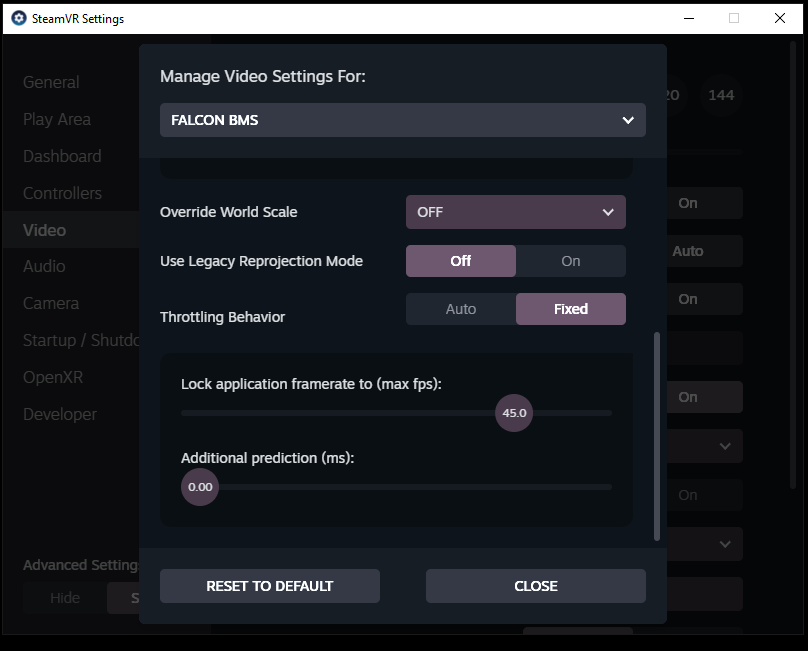The image size is (808, 651).
Task: Open the Play Area settings tab
Action: 57,119
